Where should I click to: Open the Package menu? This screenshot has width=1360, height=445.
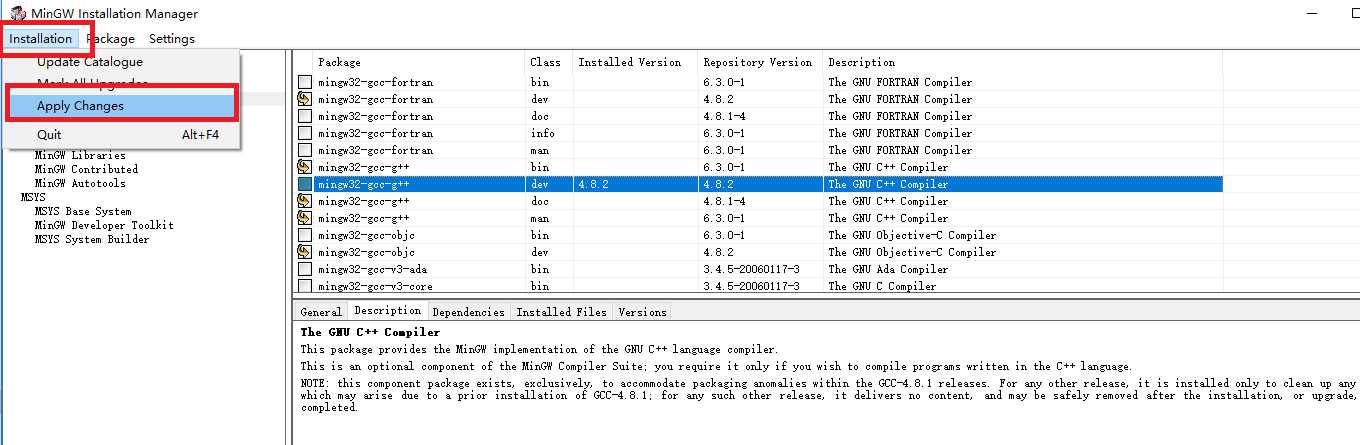[x=110, y=38]
